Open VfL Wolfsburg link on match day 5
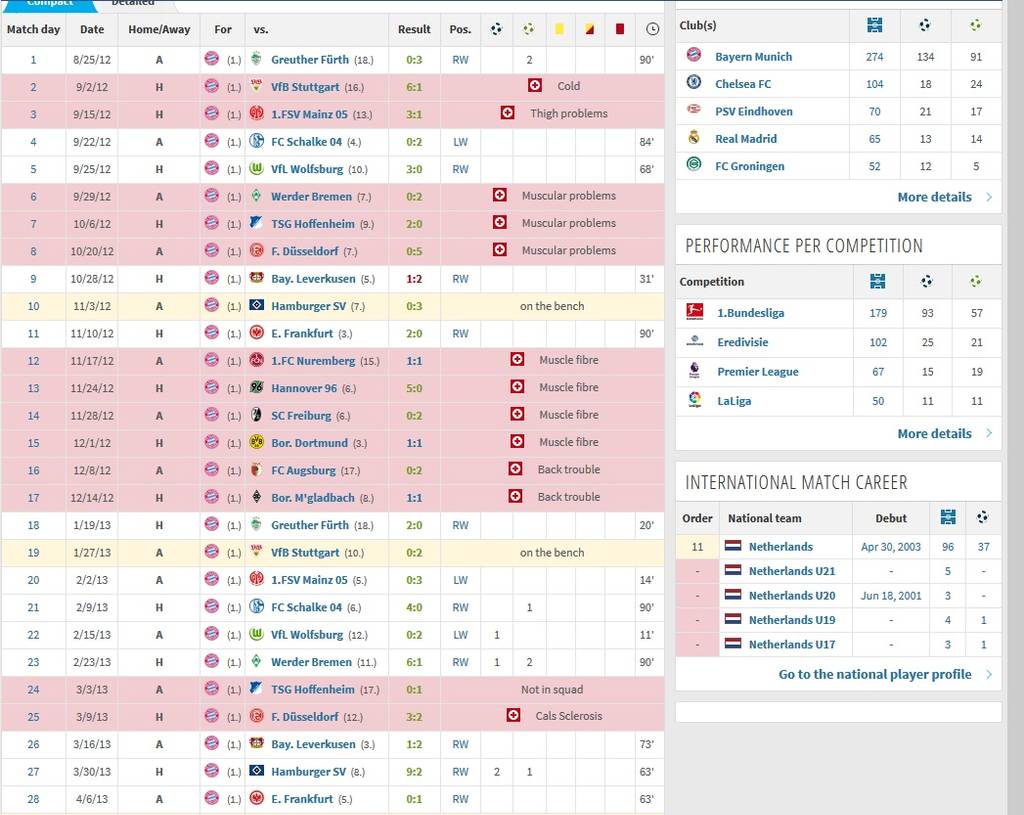This screenshot has width=1024, height=815. coord(307,169)
